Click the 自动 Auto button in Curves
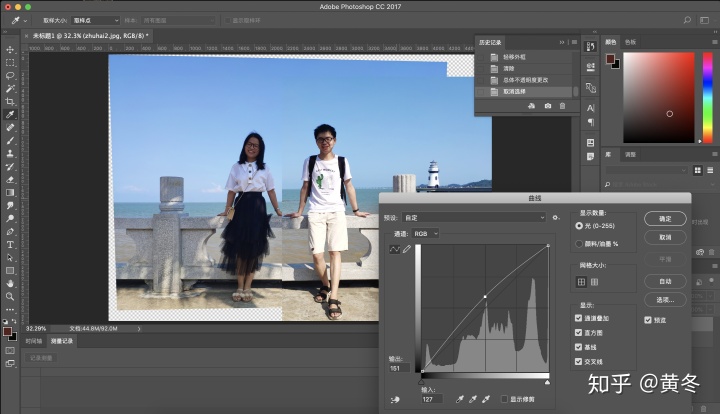720x414 pixels. coord(665,281)
